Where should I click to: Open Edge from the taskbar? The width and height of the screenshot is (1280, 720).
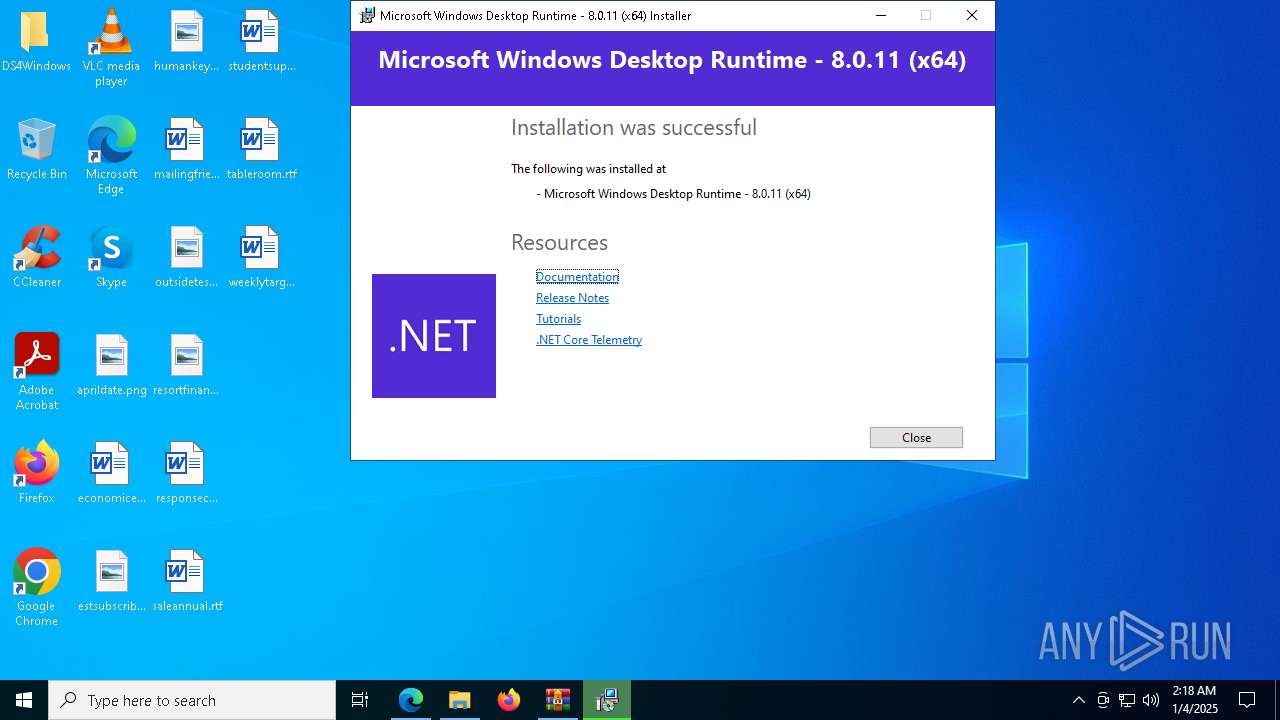point(411,700)
